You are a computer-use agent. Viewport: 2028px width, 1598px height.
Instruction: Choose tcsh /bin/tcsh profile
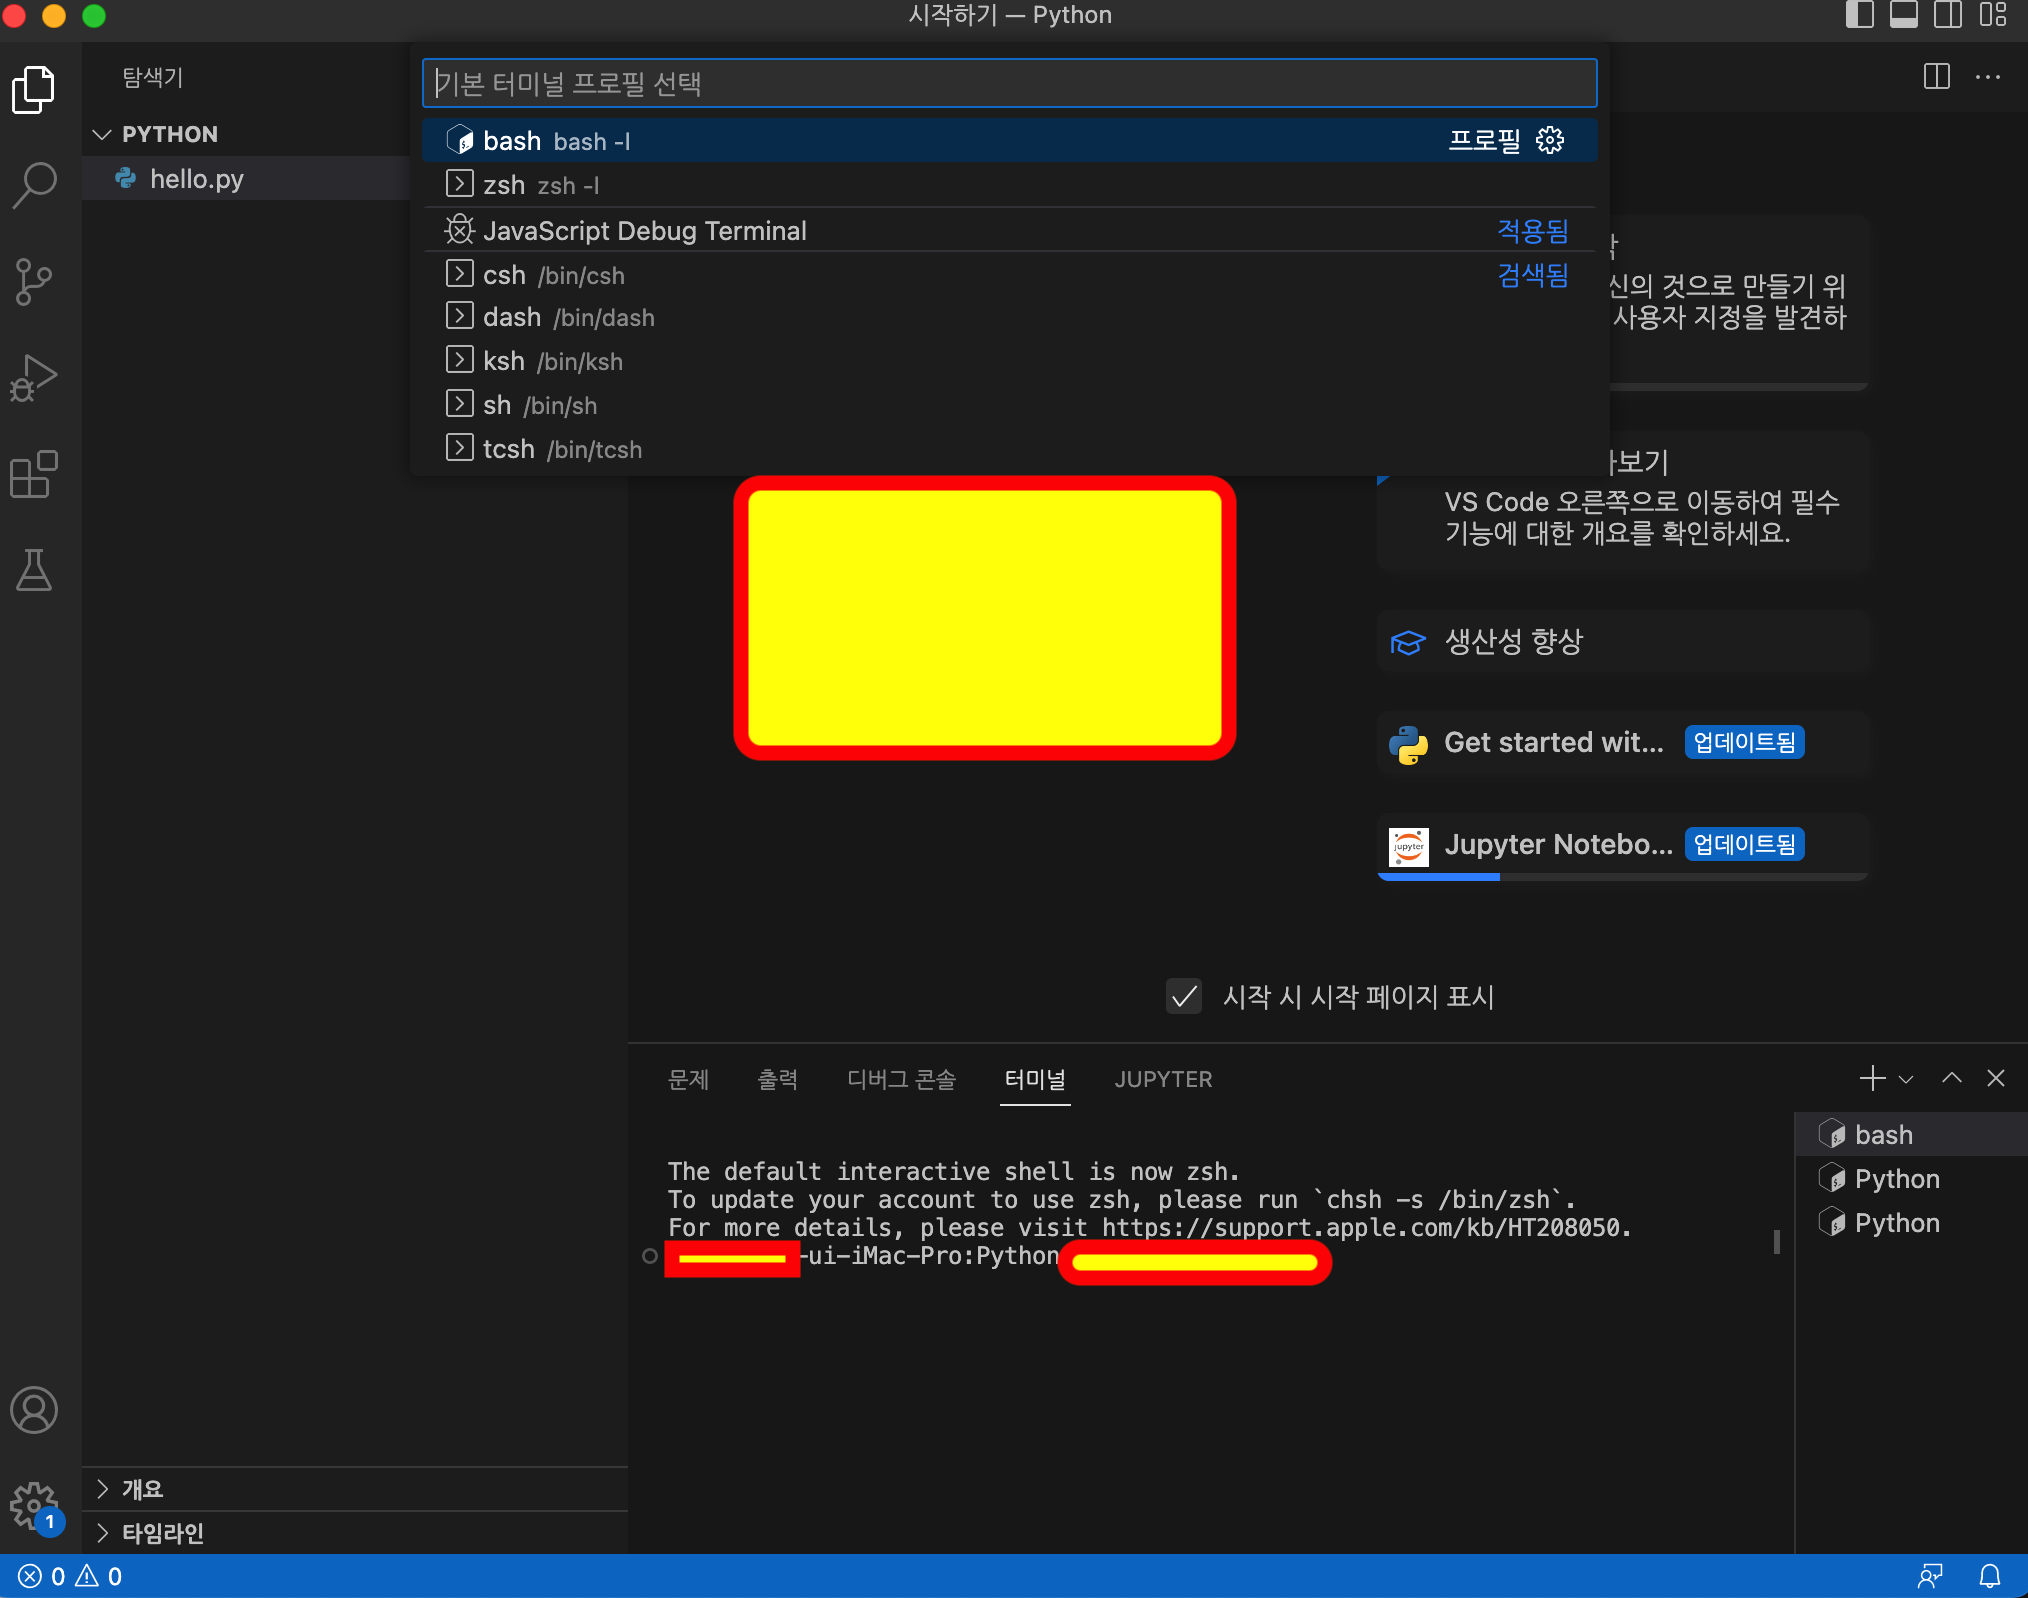1009,449
